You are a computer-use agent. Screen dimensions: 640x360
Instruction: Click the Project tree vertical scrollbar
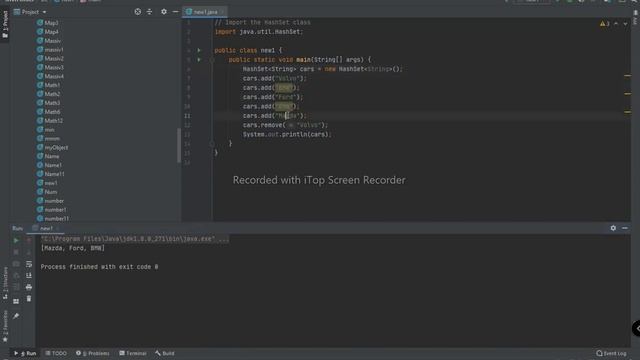179,145
